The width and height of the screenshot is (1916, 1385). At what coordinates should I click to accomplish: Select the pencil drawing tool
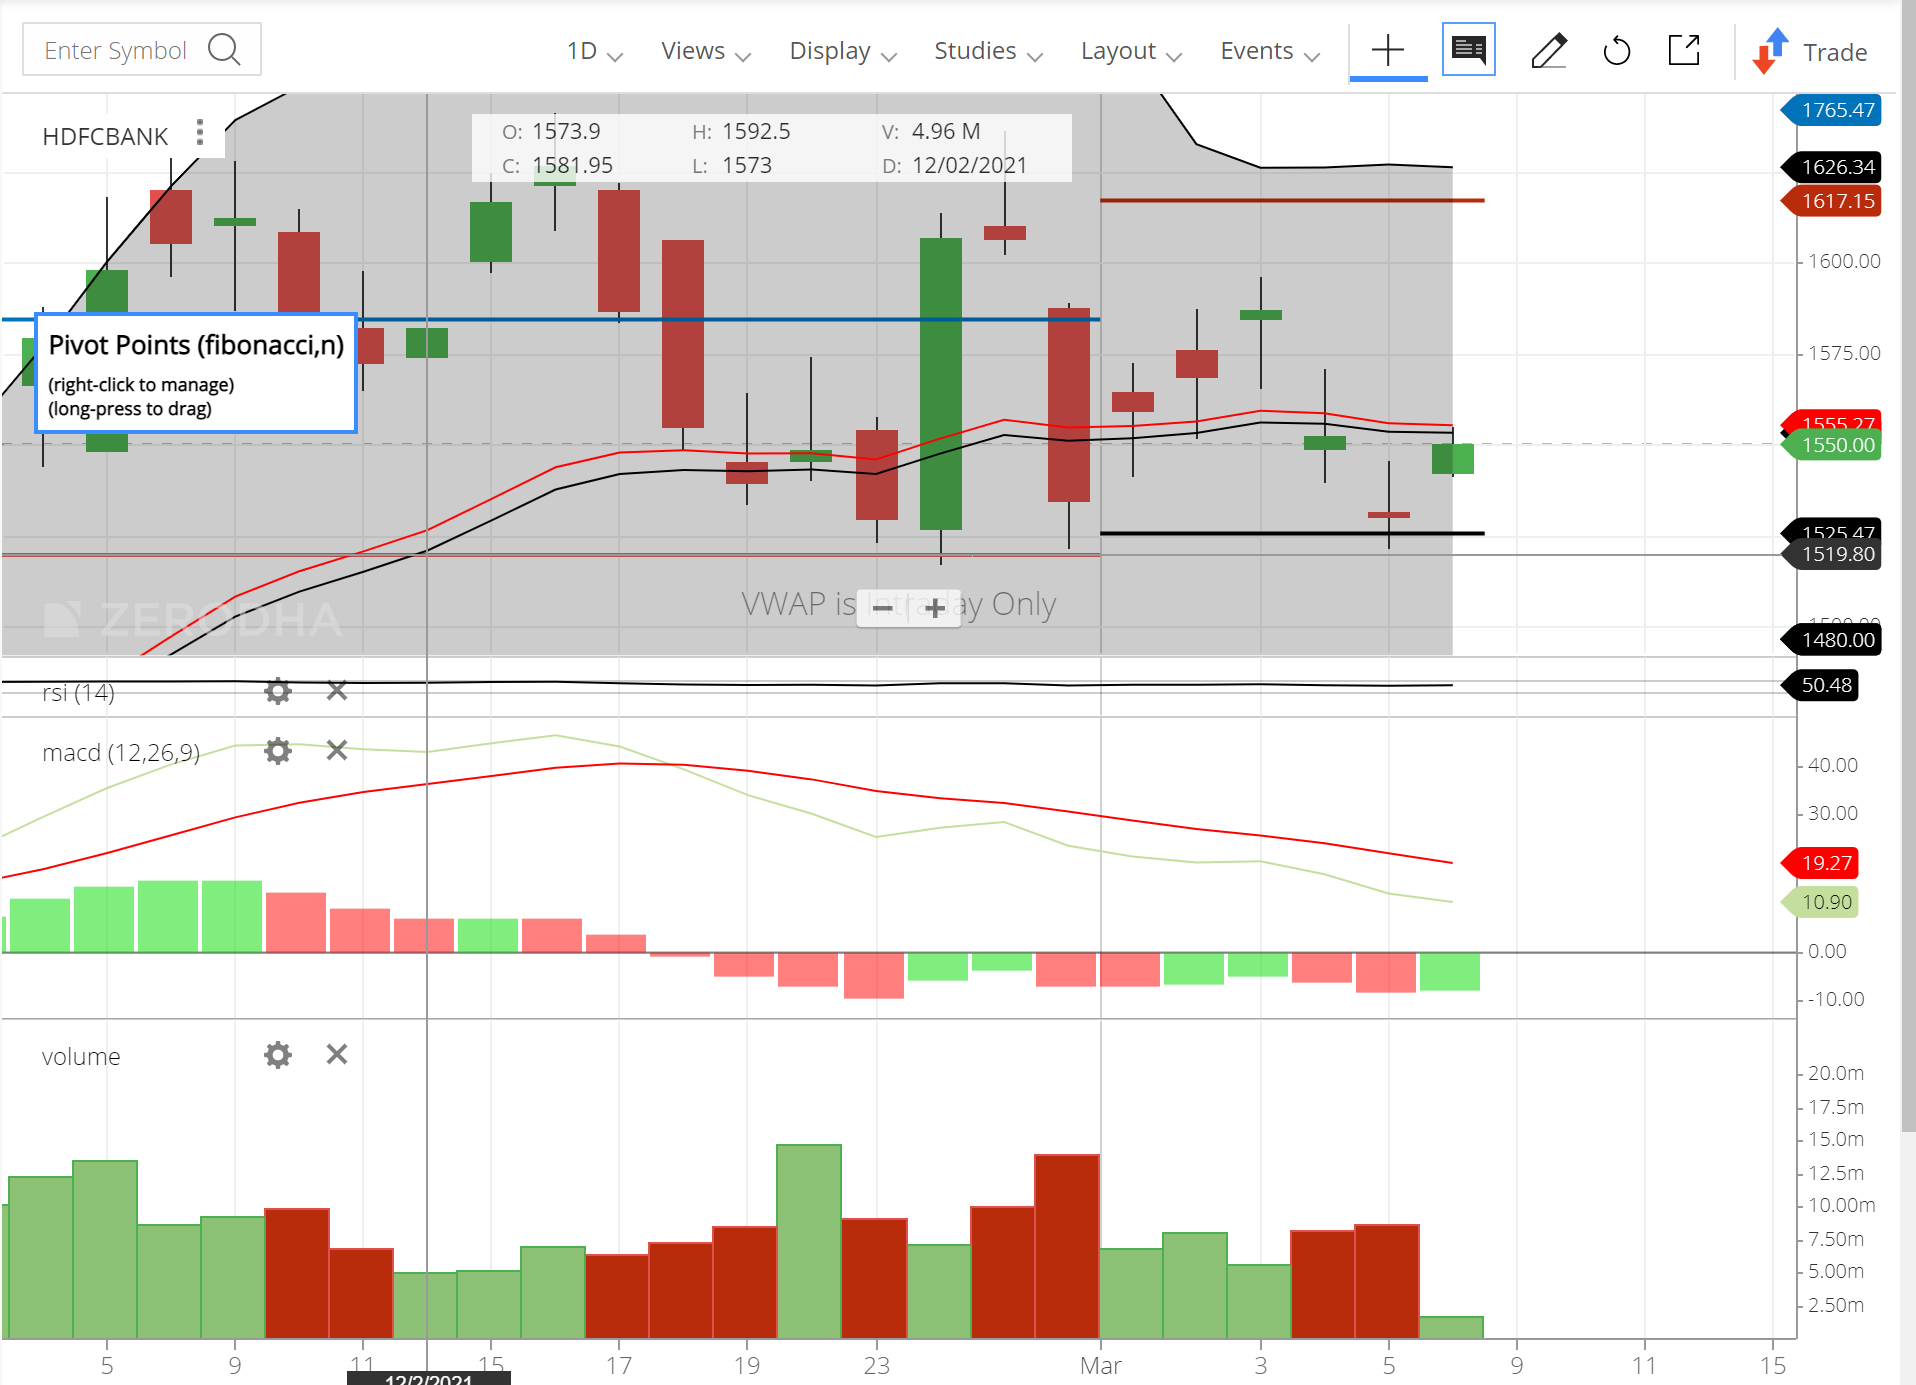(1548, 50)
